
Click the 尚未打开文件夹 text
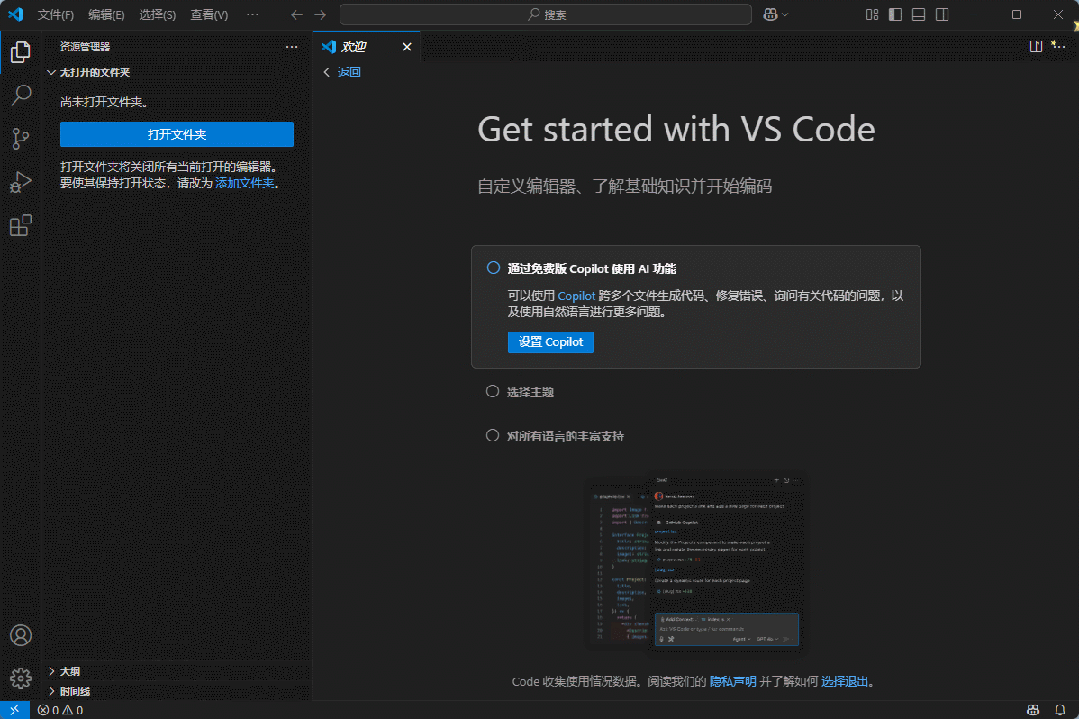pos(104,102)
